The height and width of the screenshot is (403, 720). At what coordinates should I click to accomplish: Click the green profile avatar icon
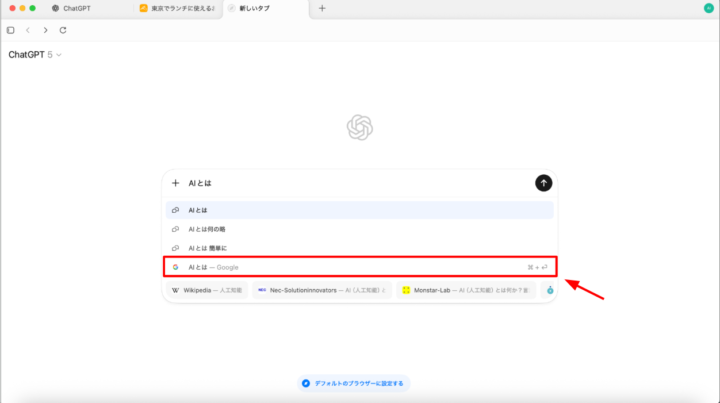[709, 8]
